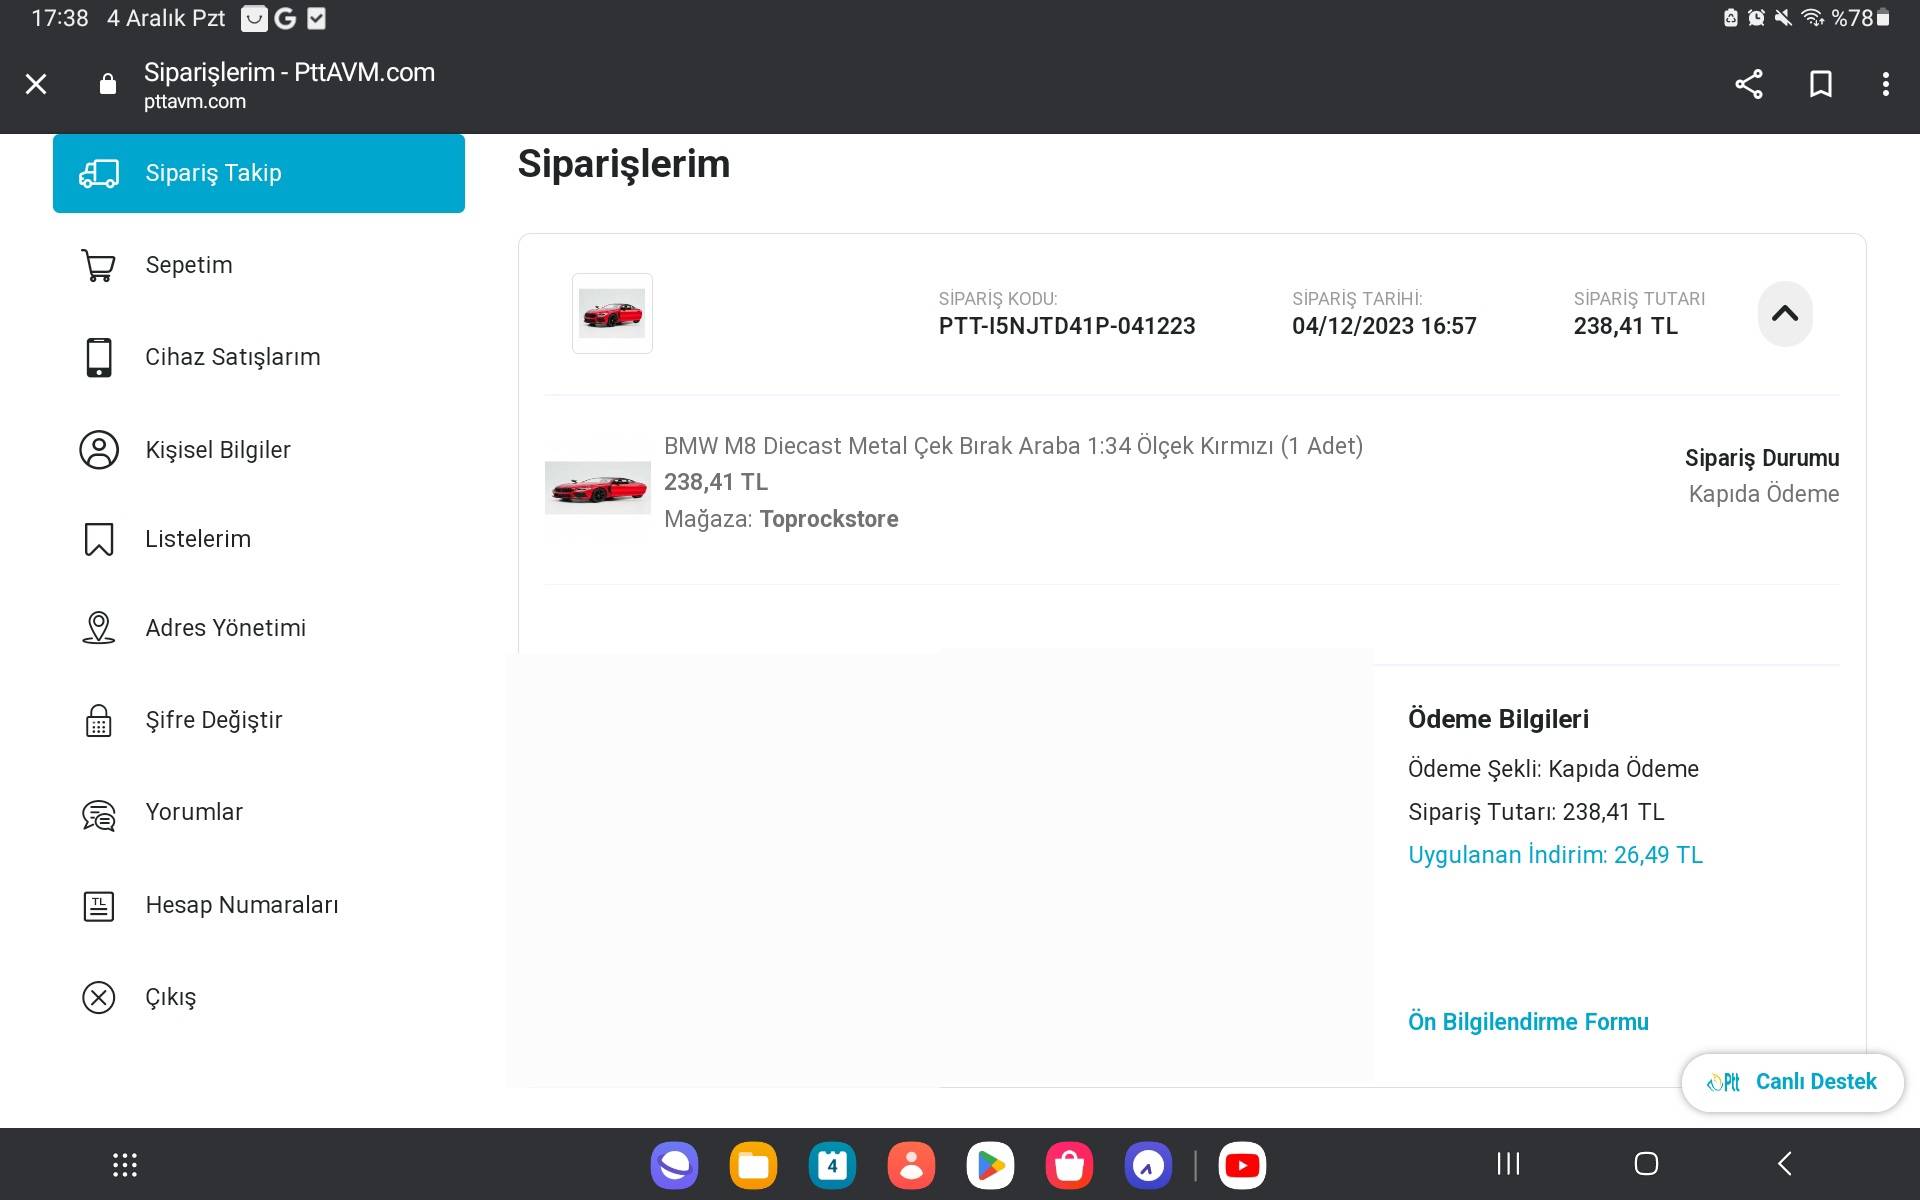Open the Play Store dock icon
Viewport: 1920px width, 1200px height.
pyautogui.click(x=990, y=1165)
